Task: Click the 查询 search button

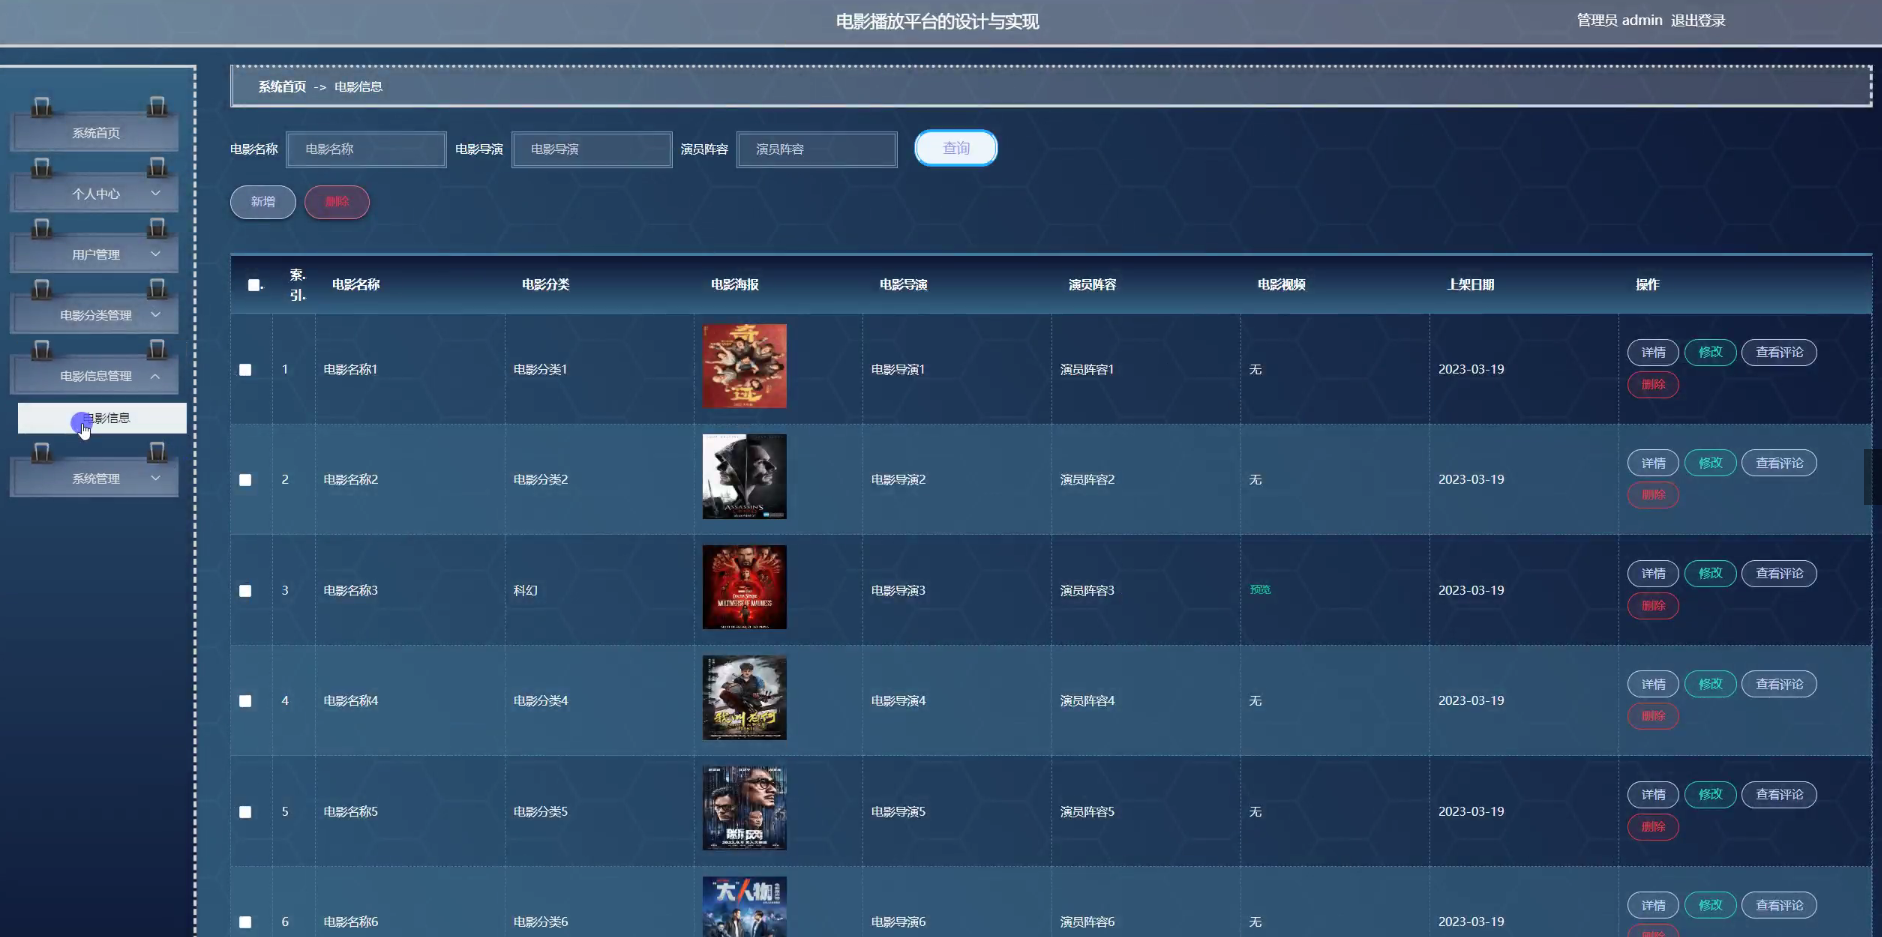Action: (x=955, y=148)
